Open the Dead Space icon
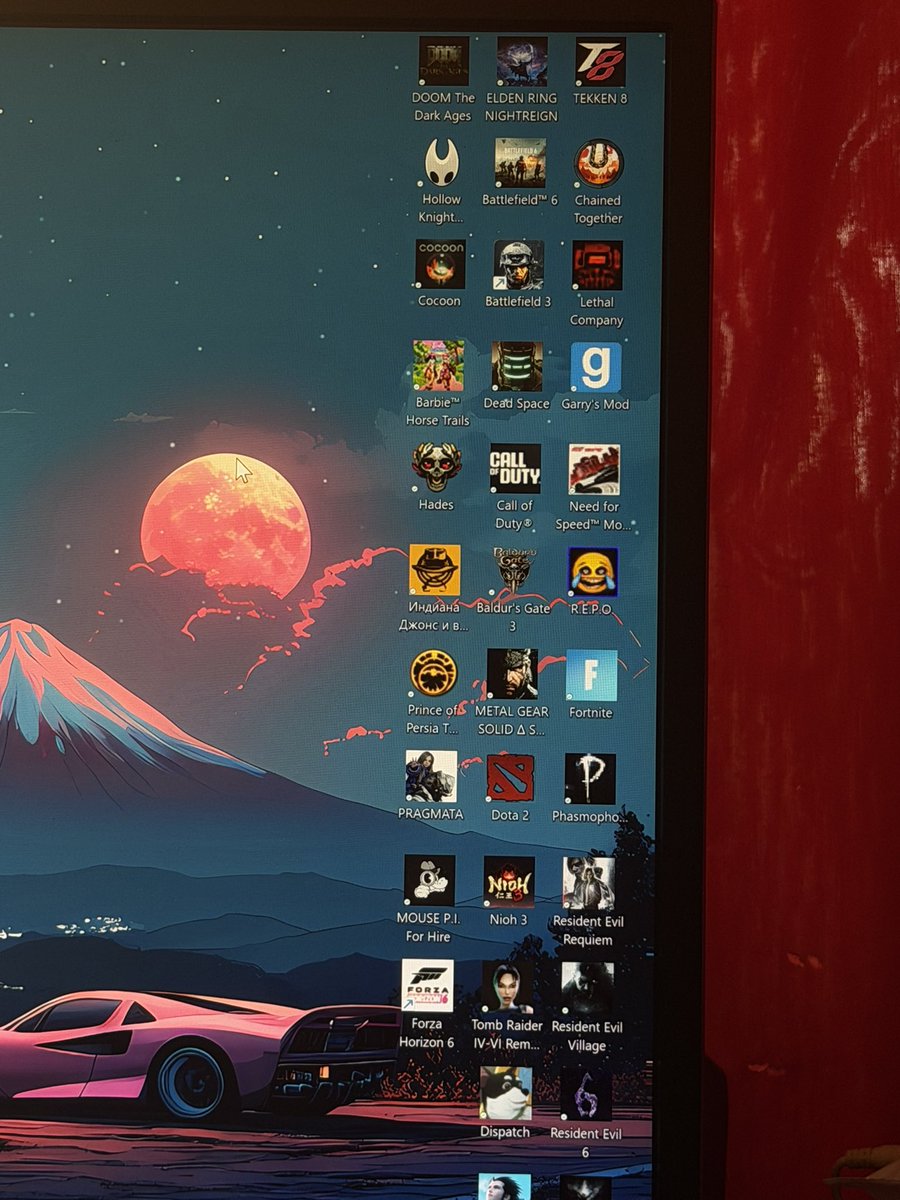This screenshot has width=900, height=1200. (517, 367)
